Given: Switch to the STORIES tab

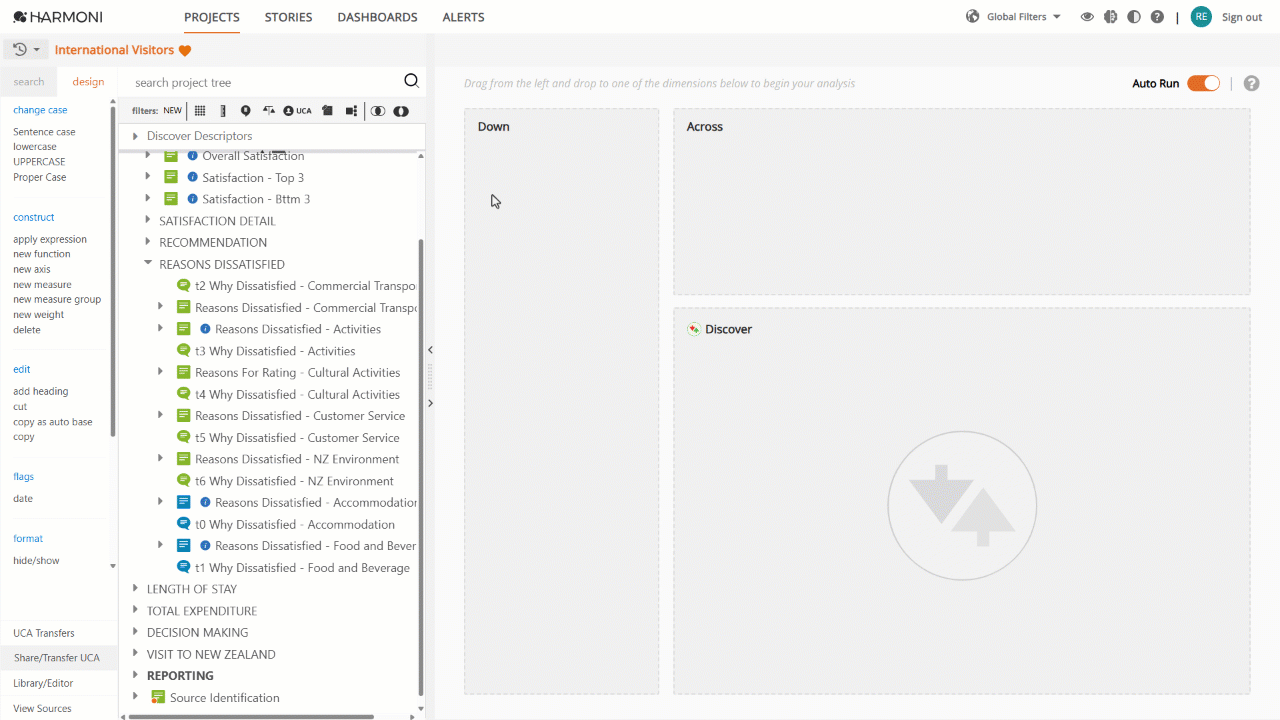Looking at the screenshot, I should [x=288, y=17].
